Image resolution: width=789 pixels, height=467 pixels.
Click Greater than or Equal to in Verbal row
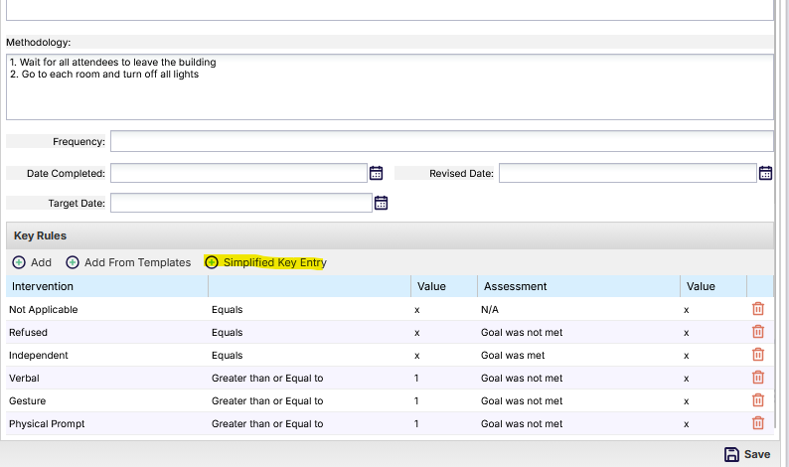coord(267,378)
